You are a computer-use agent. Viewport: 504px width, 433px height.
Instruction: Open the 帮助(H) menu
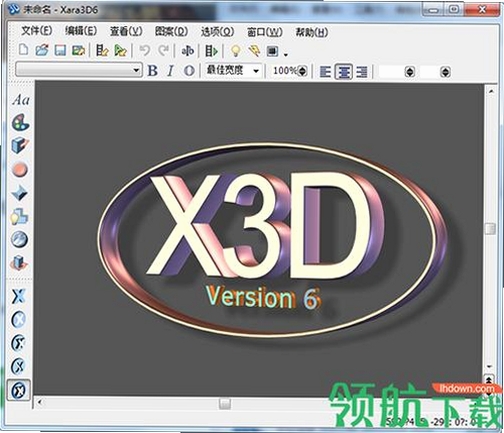point(312,32)
